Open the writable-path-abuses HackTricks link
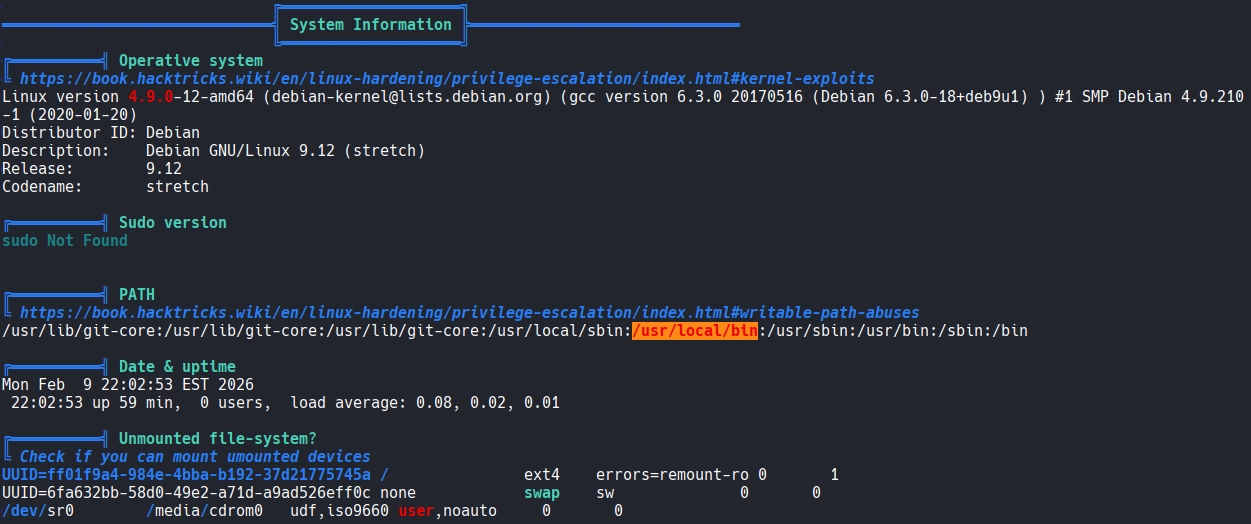1251x524 pixels. (x=468, y=312)
